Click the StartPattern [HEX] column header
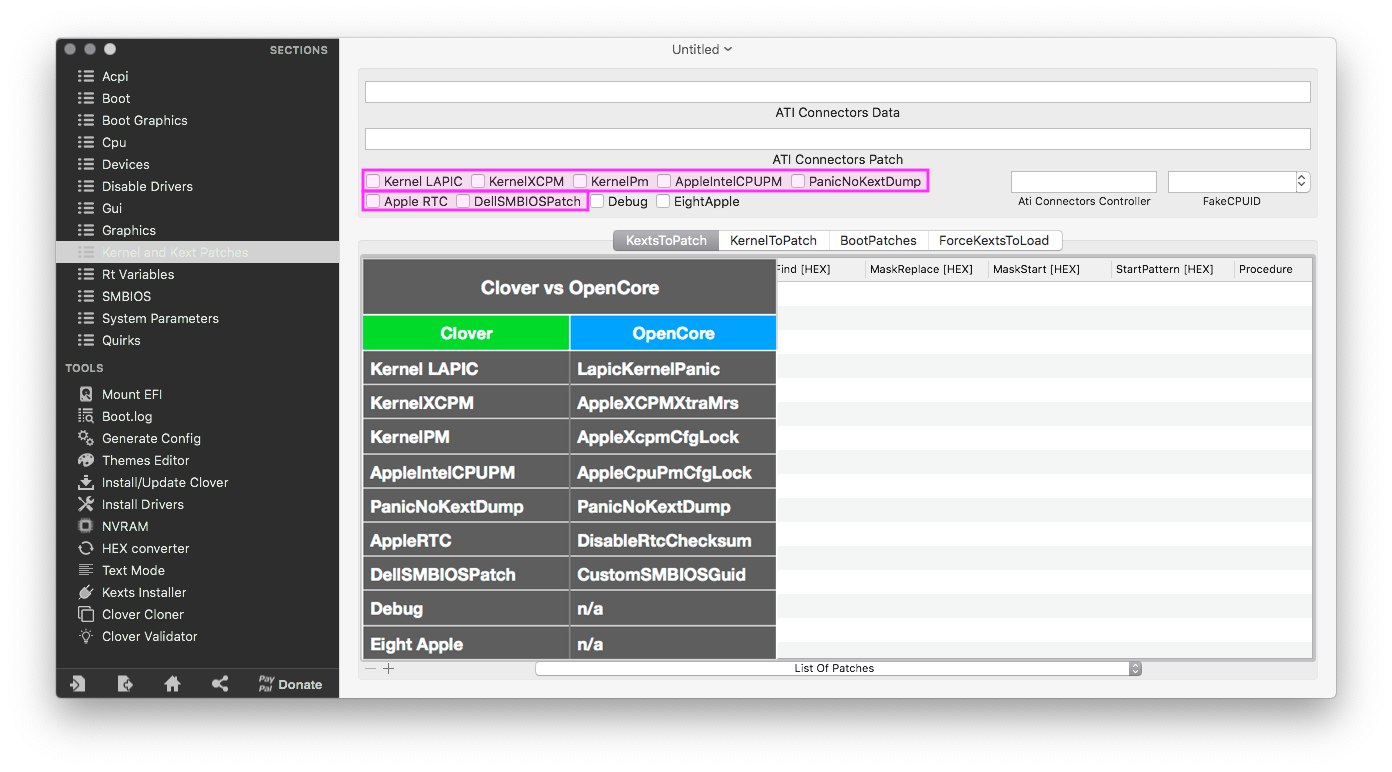The image size is (1392, 772). (x=1172, y=269)
